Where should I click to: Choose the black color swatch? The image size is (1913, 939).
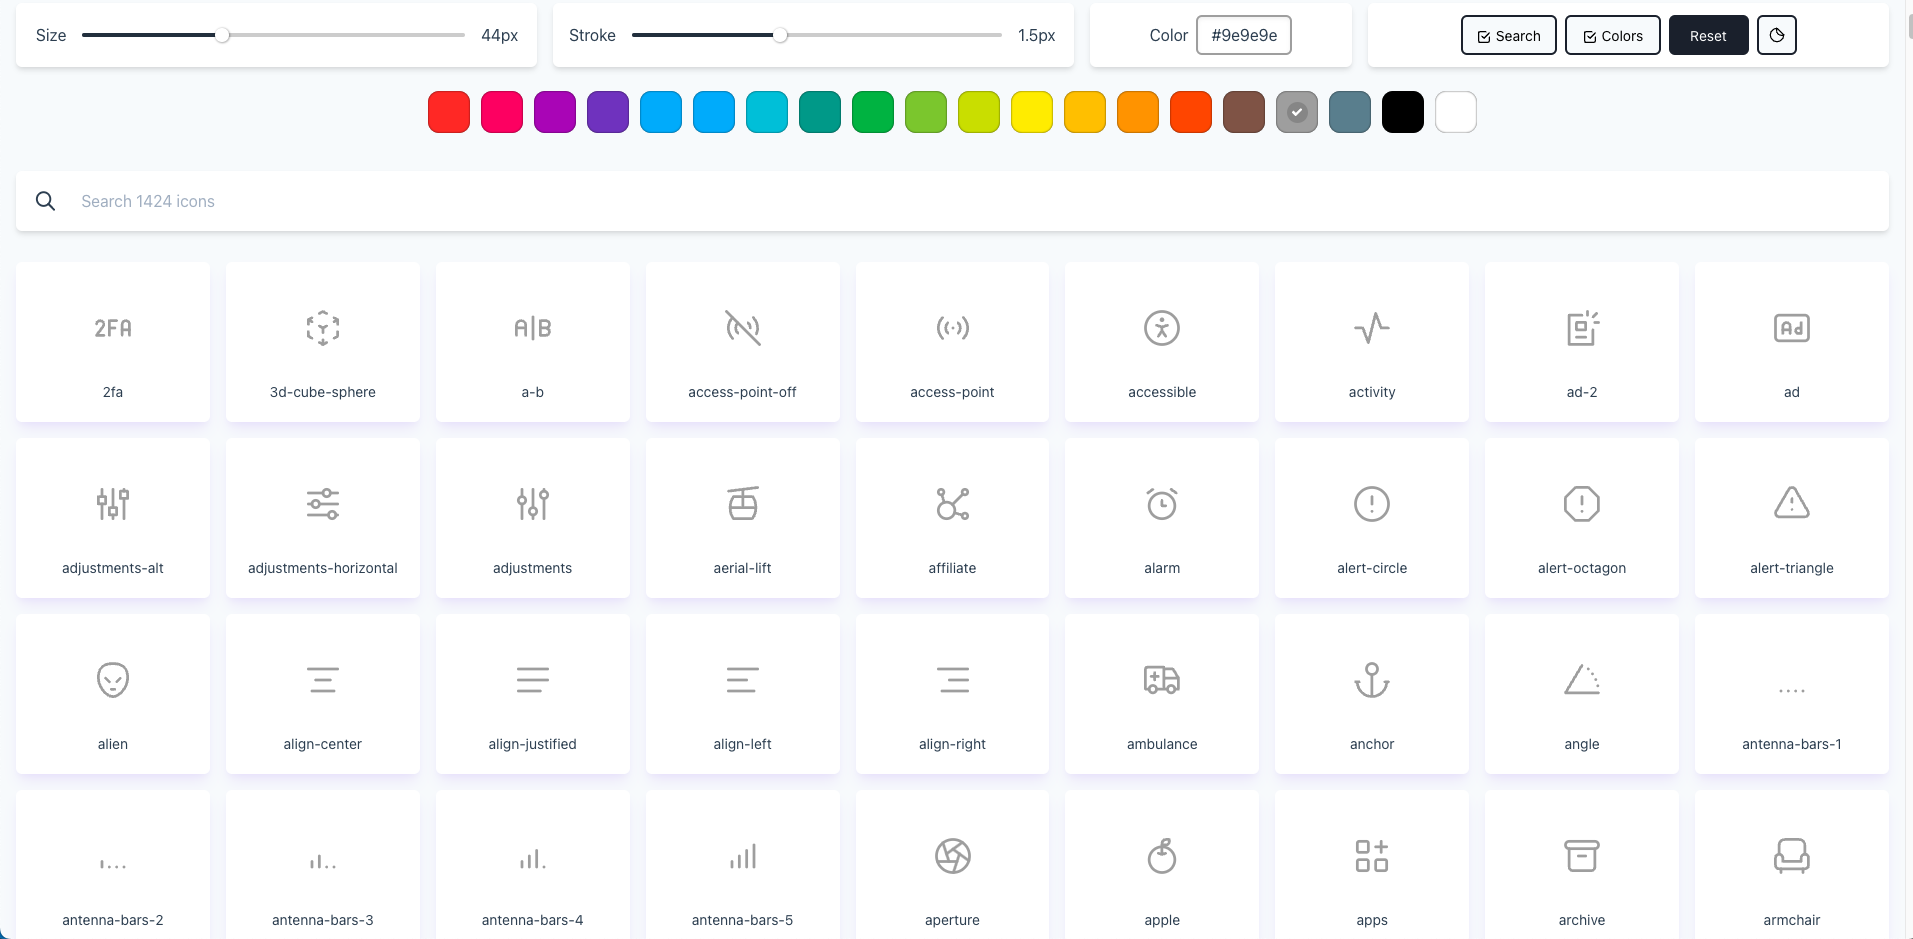pos(1403,112)
